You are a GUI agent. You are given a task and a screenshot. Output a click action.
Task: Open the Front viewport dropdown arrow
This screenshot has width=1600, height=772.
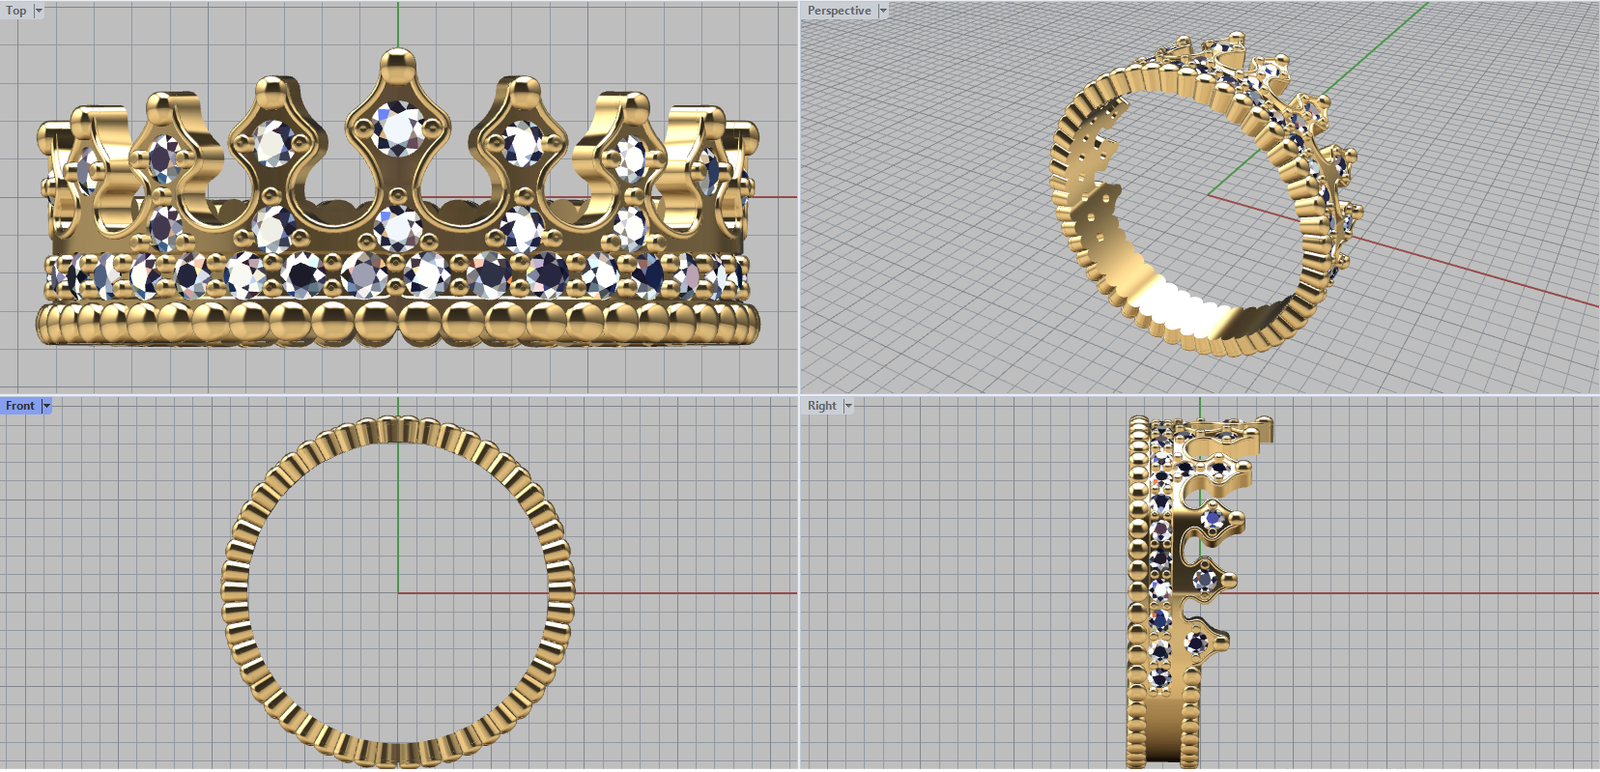coord(46,406)
